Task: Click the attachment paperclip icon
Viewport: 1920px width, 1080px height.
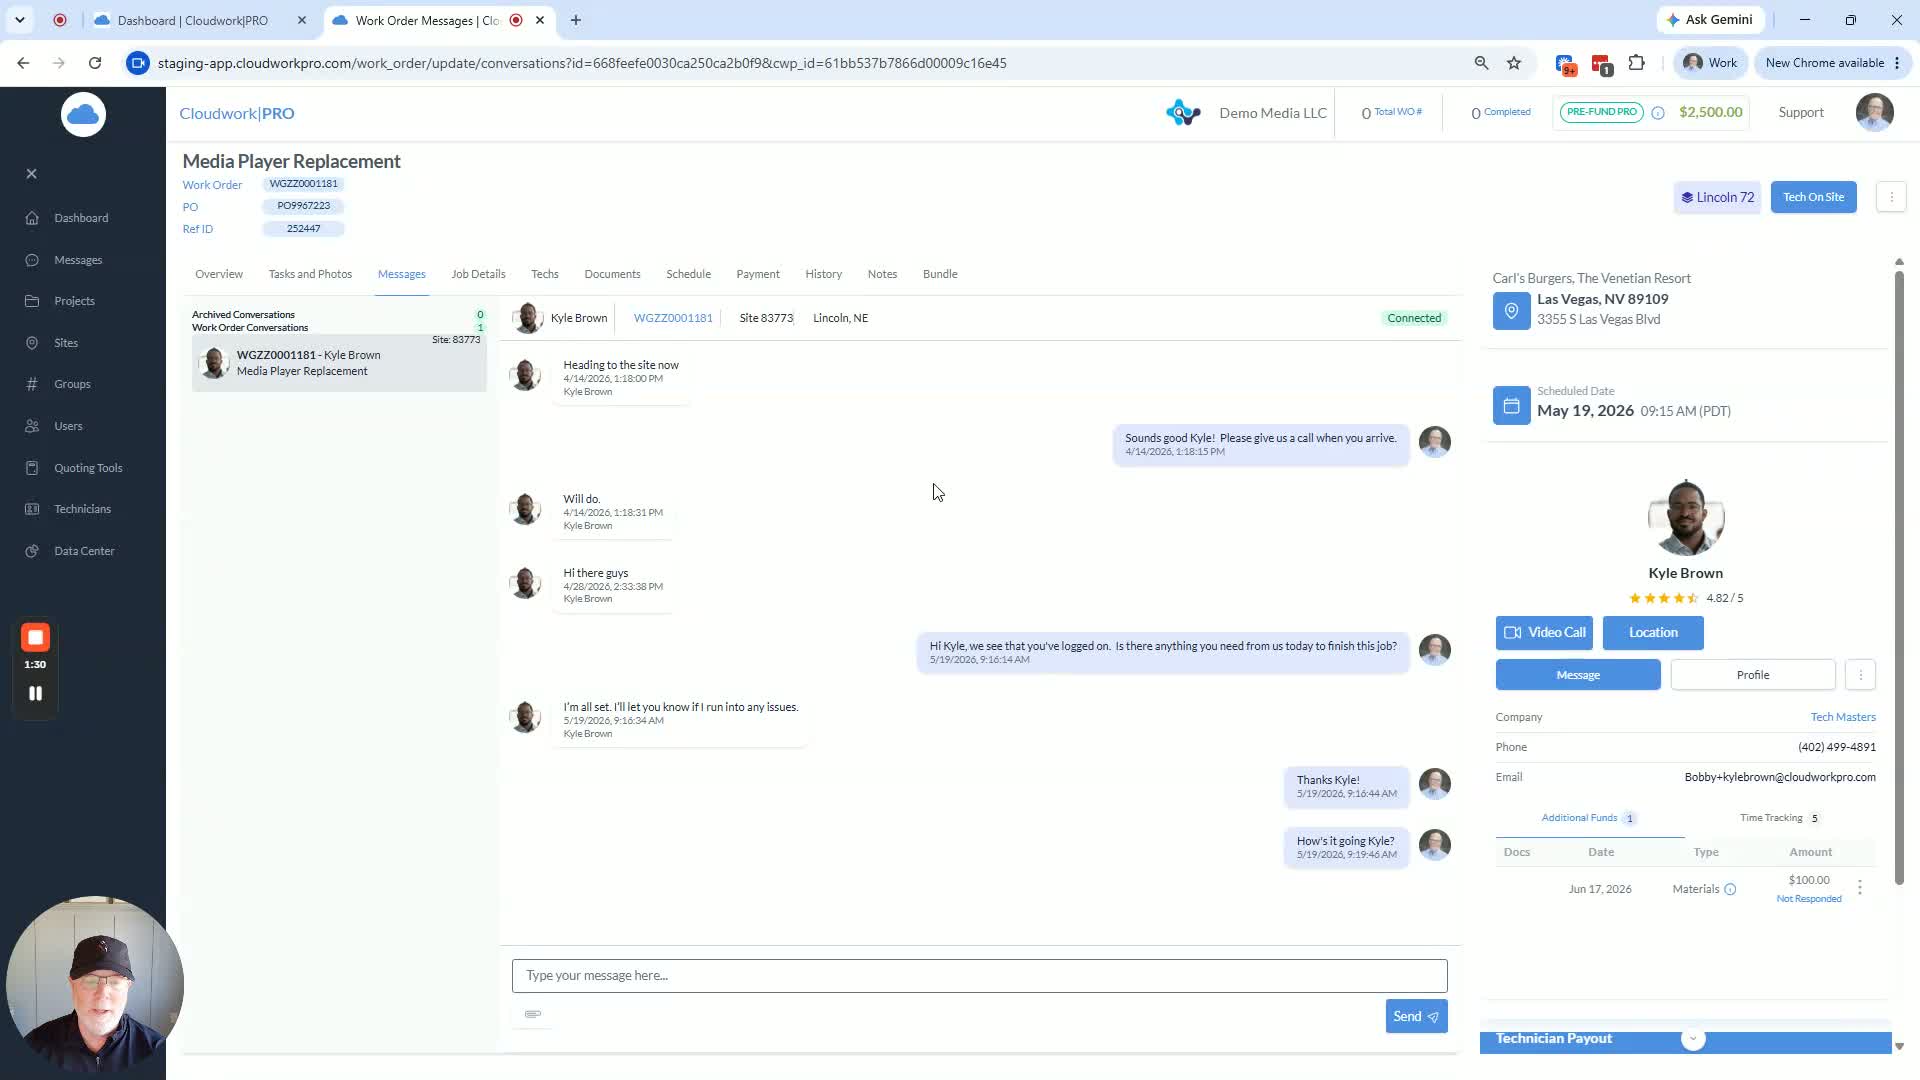Action: tap(533, 1014)
